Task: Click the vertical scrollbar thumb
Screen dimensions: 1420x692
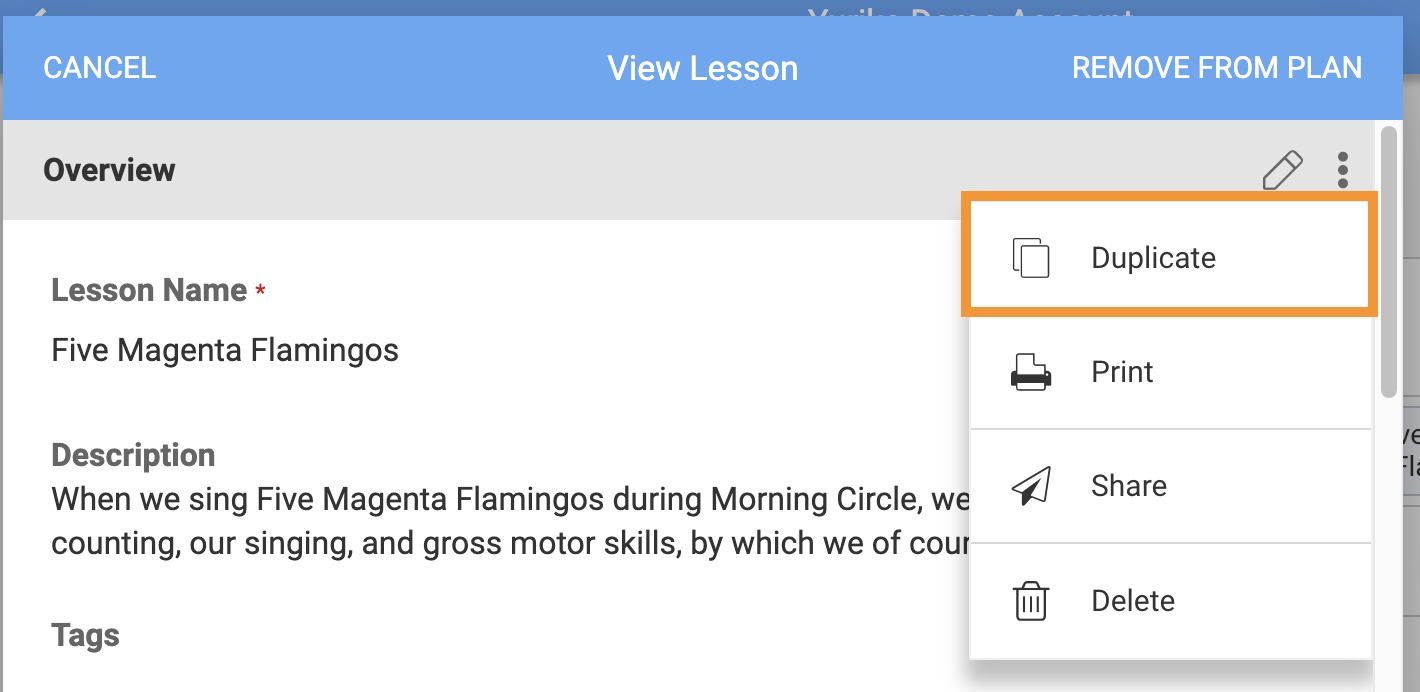Action: click(x=1388, y=262)
